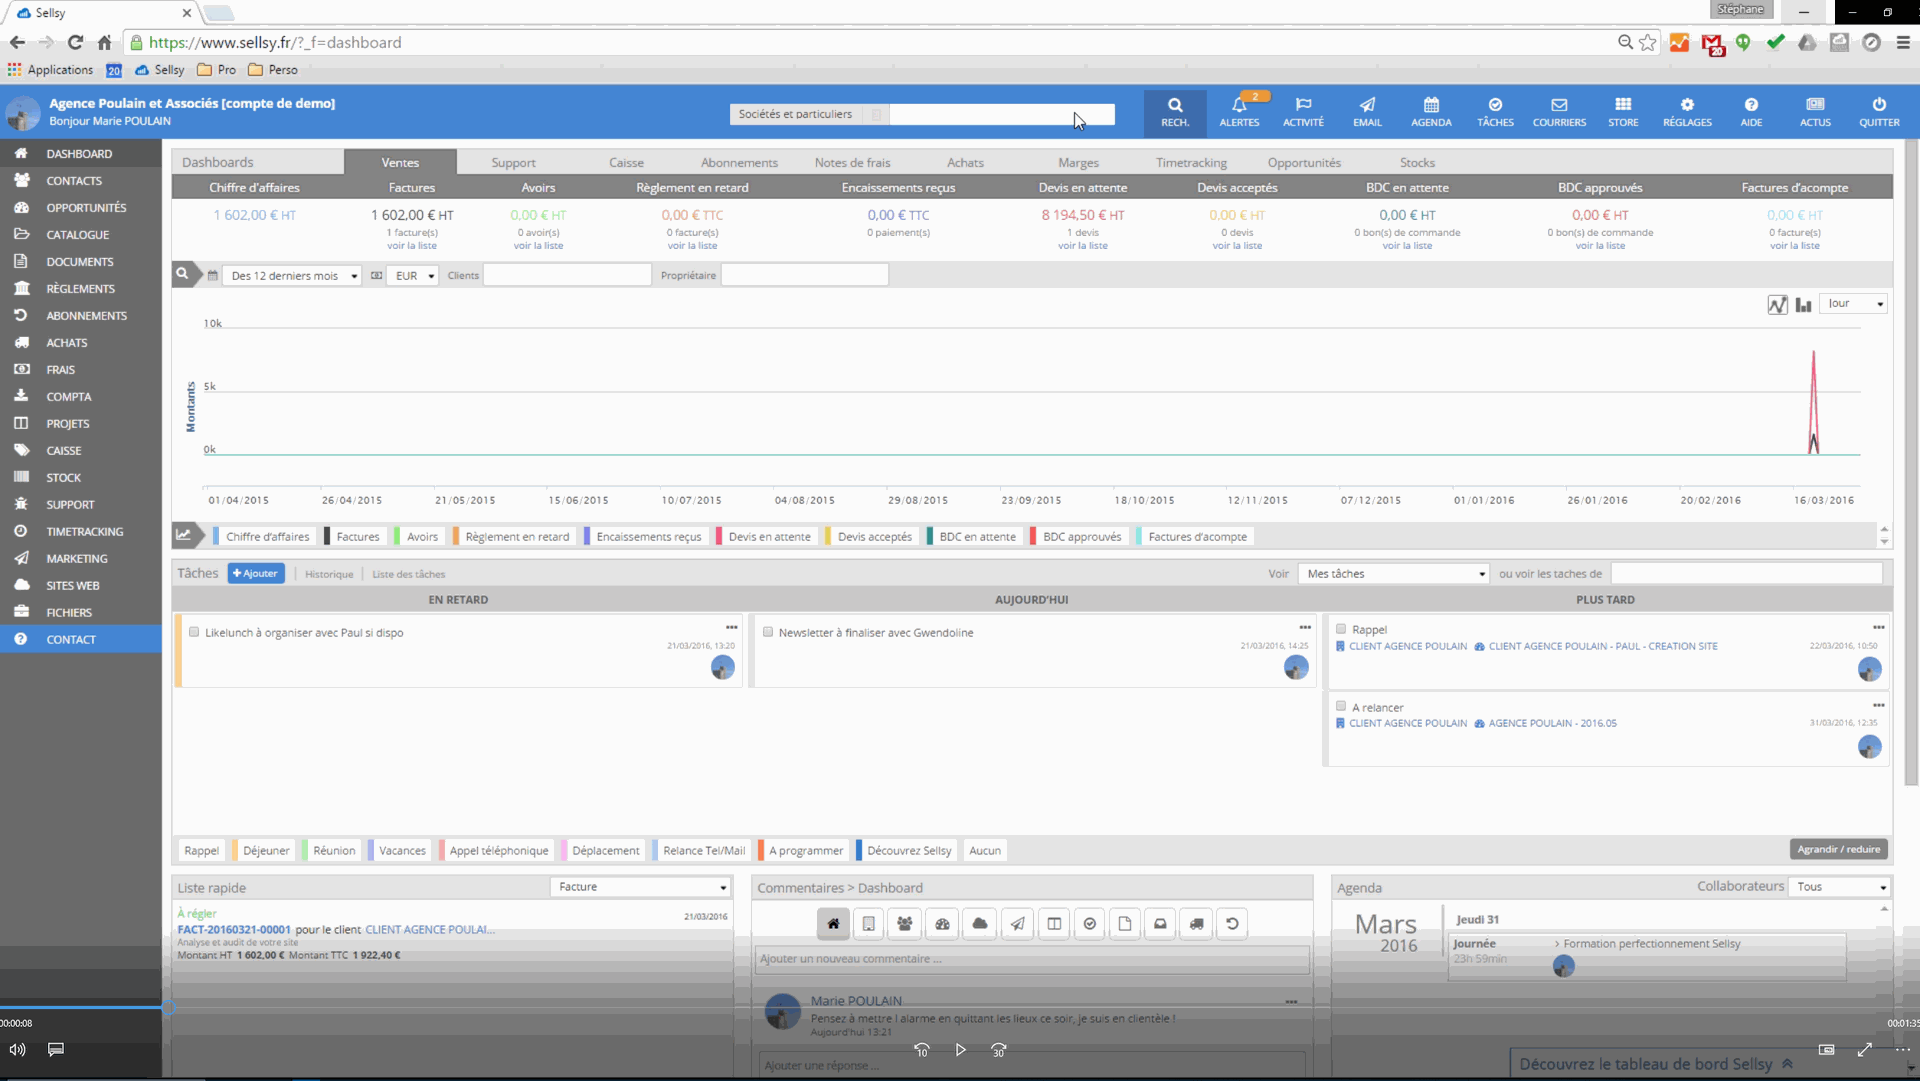Open invoice FACT-20160321-00001 link
Image resolution: width=1920 pixels, height=1081 pixels.
coord(234,930)
